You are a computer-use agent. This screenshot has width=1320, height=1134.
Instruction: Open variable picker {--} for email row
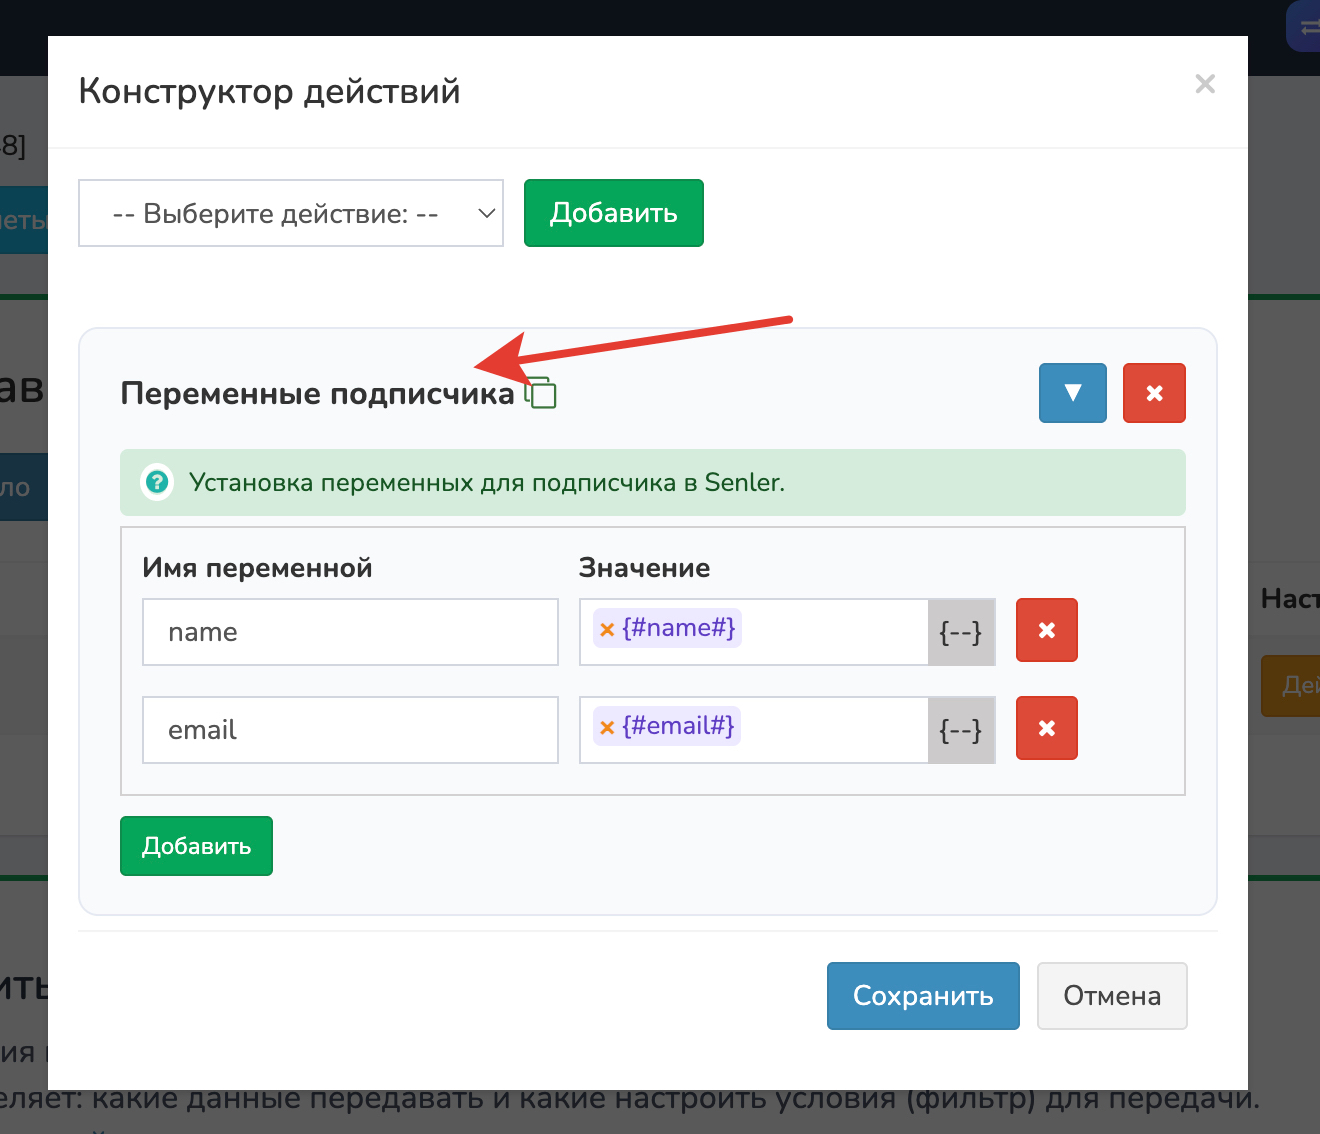point(960,730)
